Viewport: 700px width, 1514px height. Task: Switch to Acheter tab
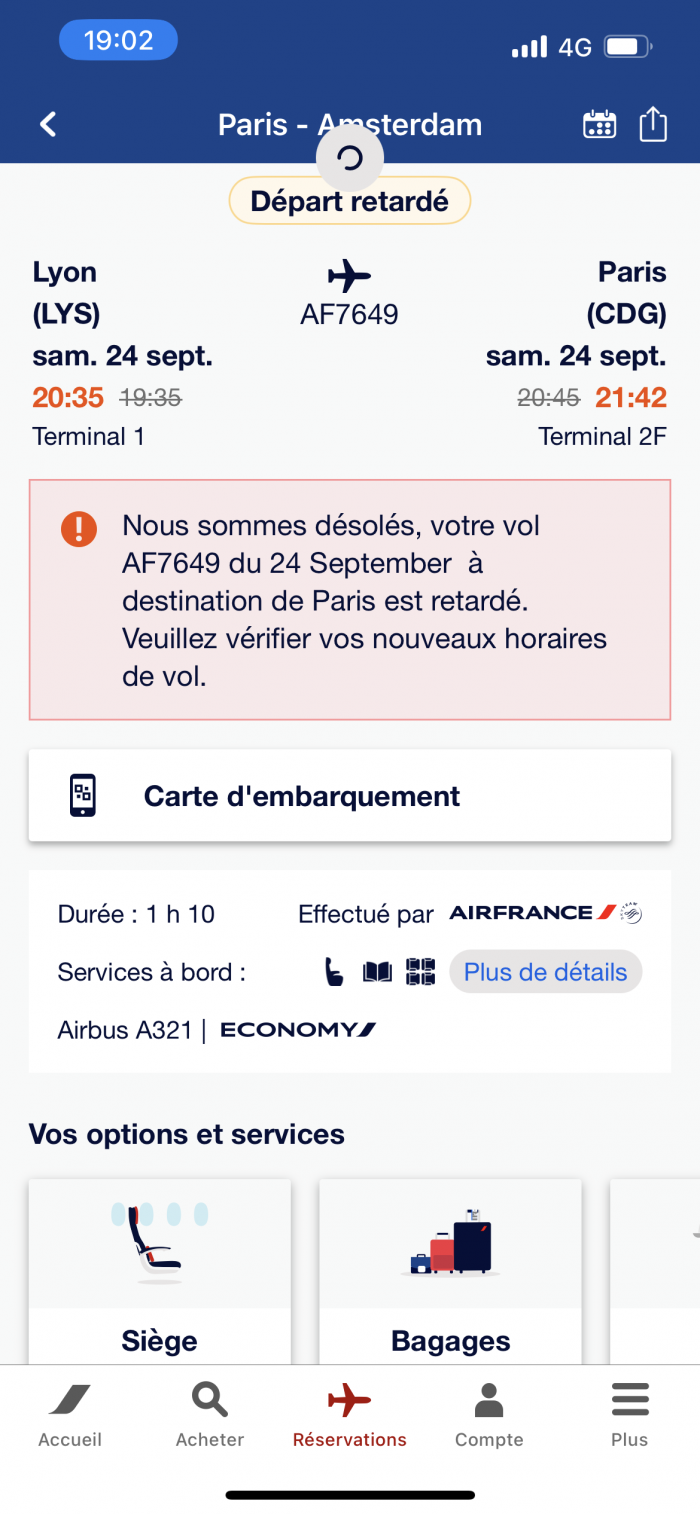210,1415
